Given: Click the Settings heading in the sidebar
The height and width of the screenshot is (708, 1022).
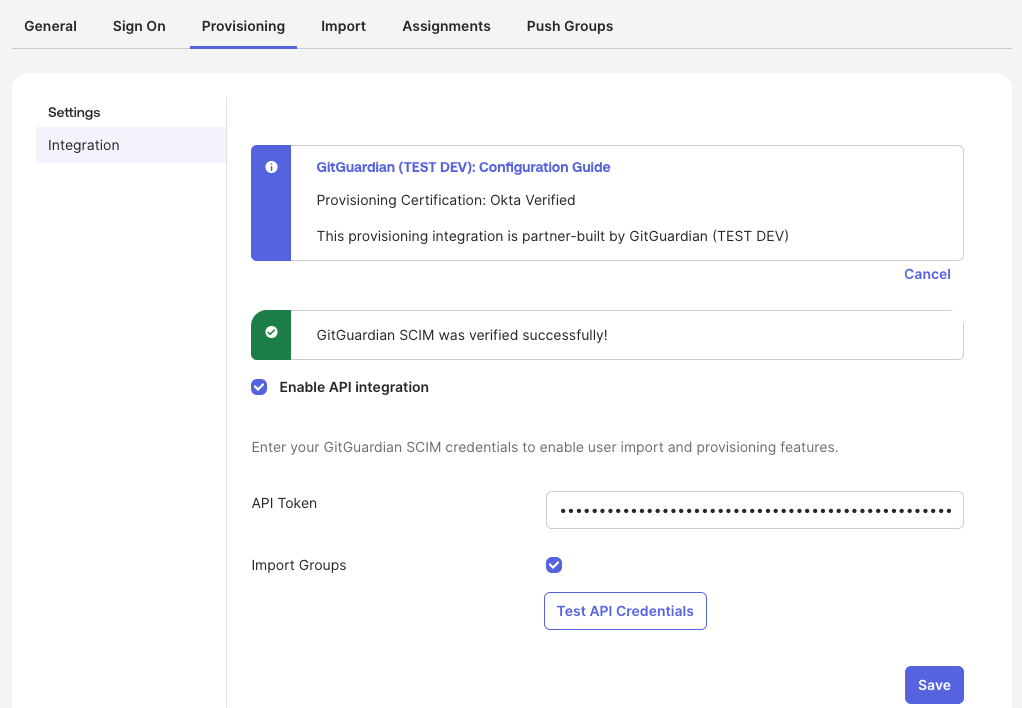Looking at the screenshot, I should click(73, 112).
